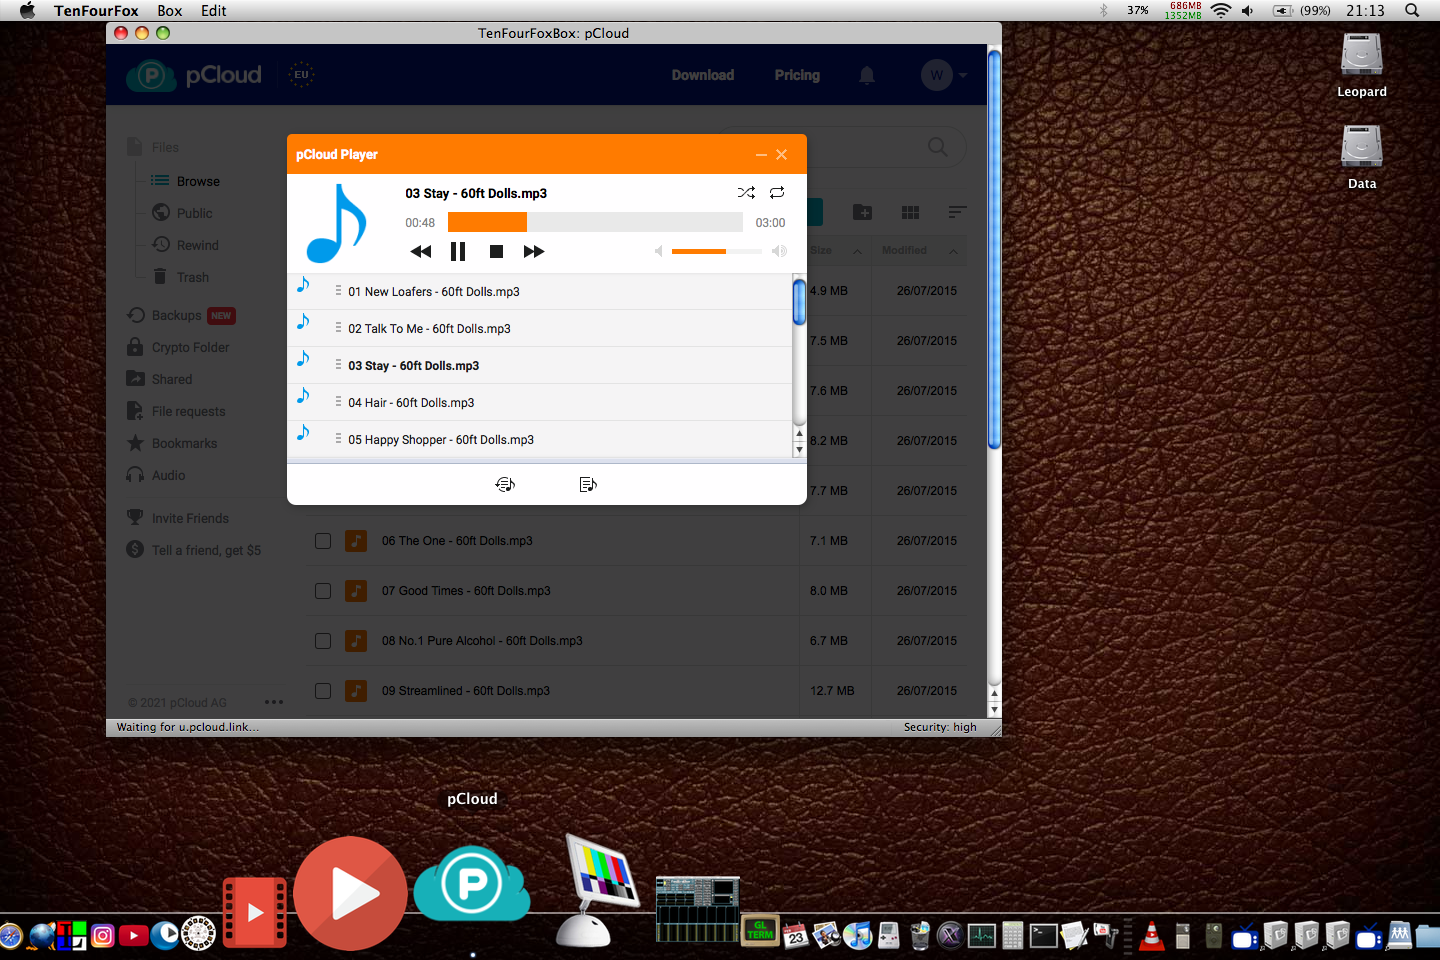The height and width of the screenshot is (960, 1440).
Task: Skip to the next track
Action: coord(534,251)
